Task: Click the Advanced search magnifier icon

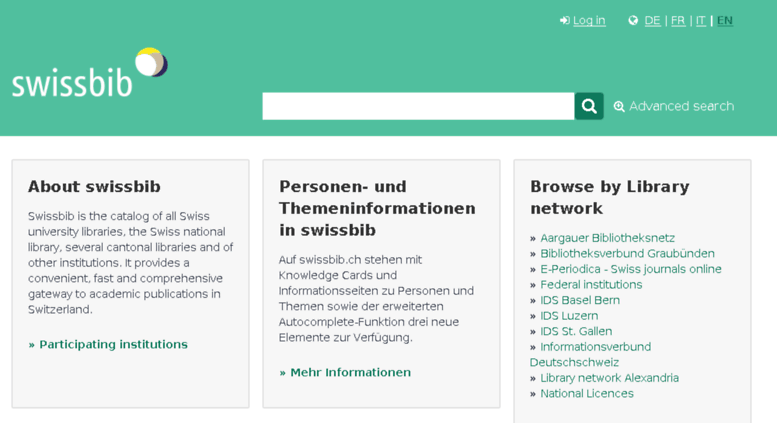Action: pos(619,106)
